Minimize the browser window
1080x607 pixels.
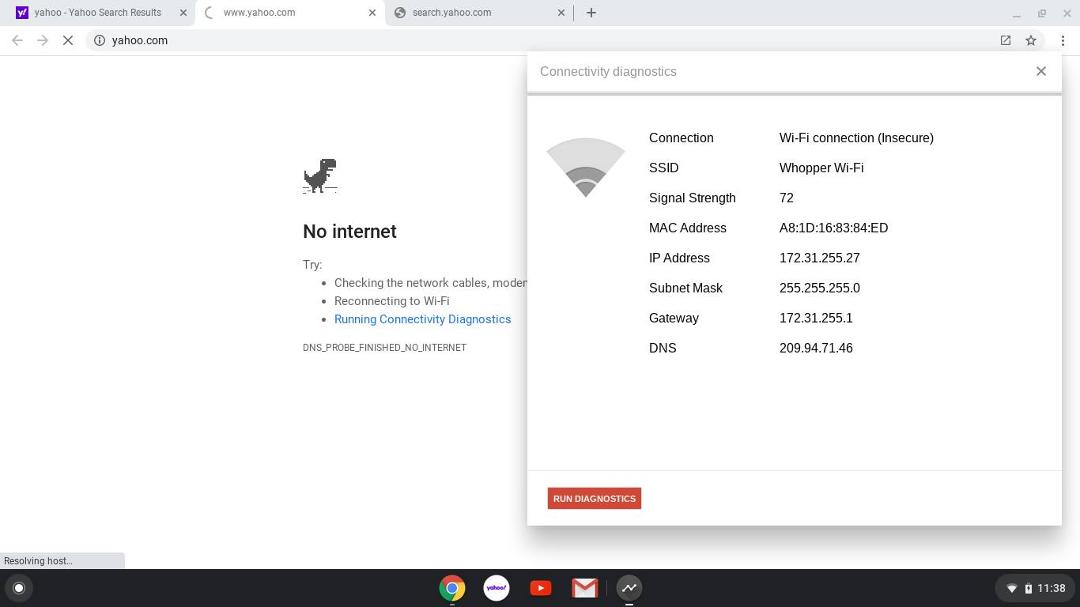(x=1016, y=13)
